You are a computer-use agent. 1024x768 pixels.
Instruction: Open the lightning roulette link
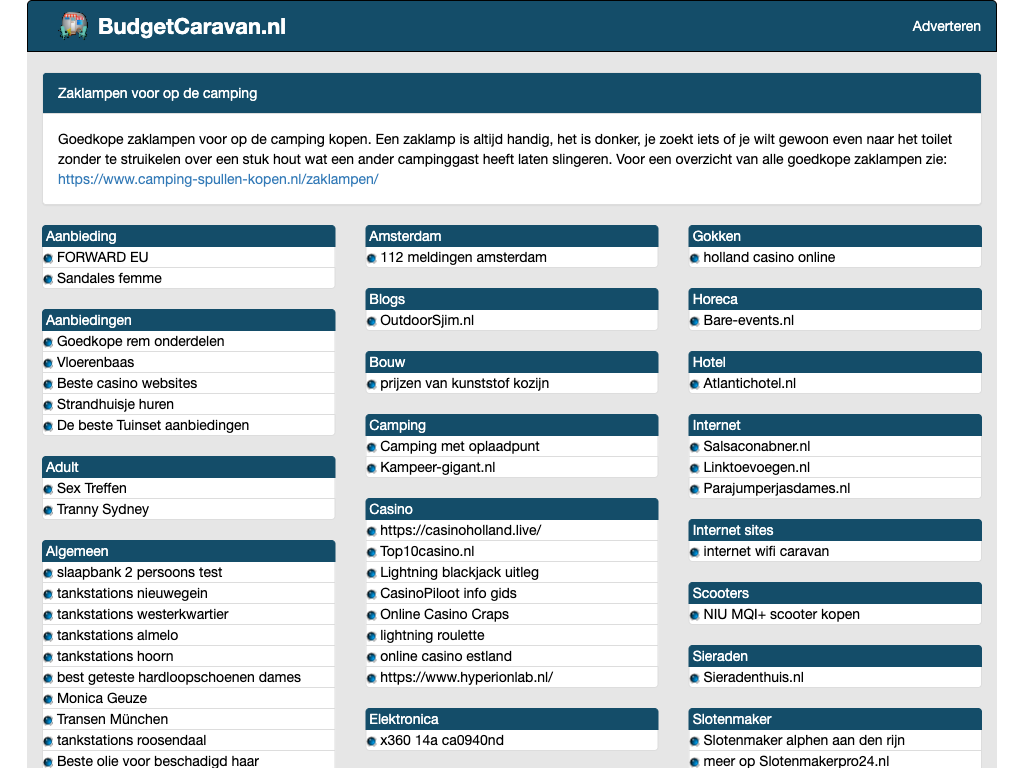click(432, 635)
